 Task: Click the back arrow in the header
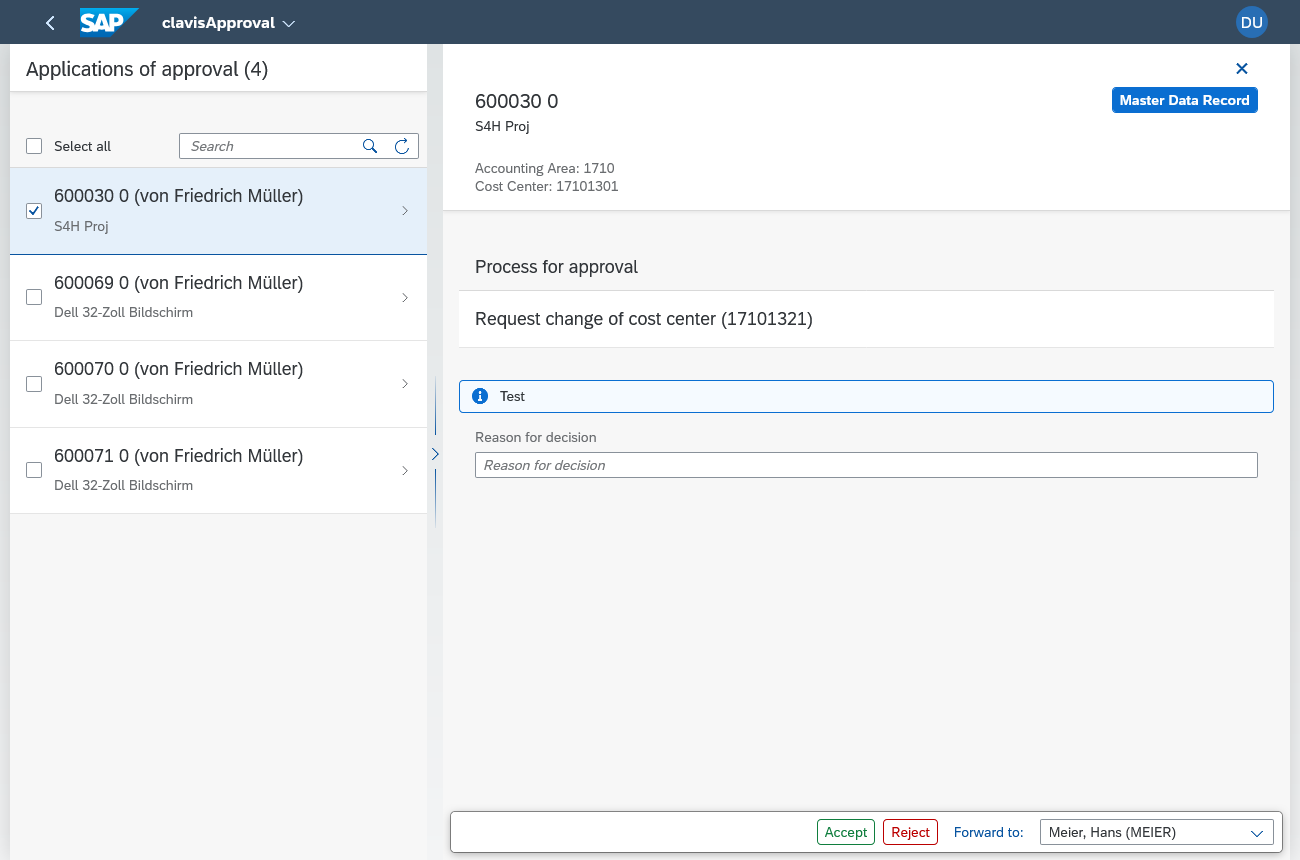[x=50, y=23]
